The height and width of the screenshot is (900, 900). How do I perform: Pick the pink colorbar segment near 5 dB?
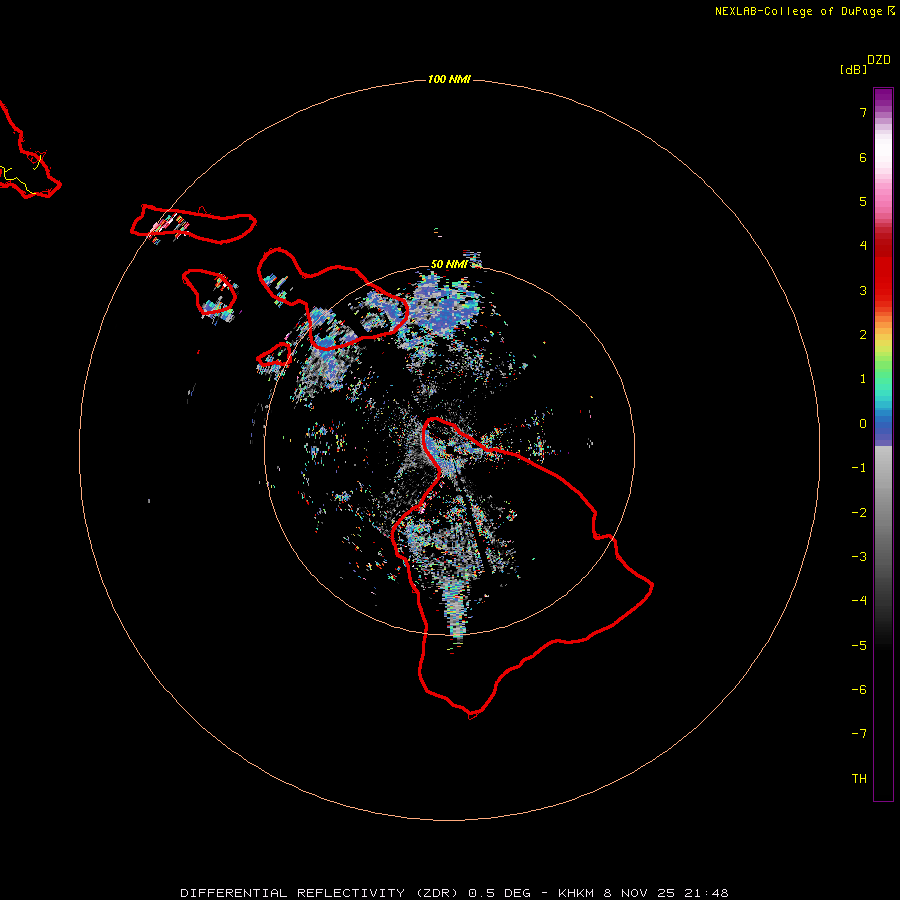pos(883,202)
